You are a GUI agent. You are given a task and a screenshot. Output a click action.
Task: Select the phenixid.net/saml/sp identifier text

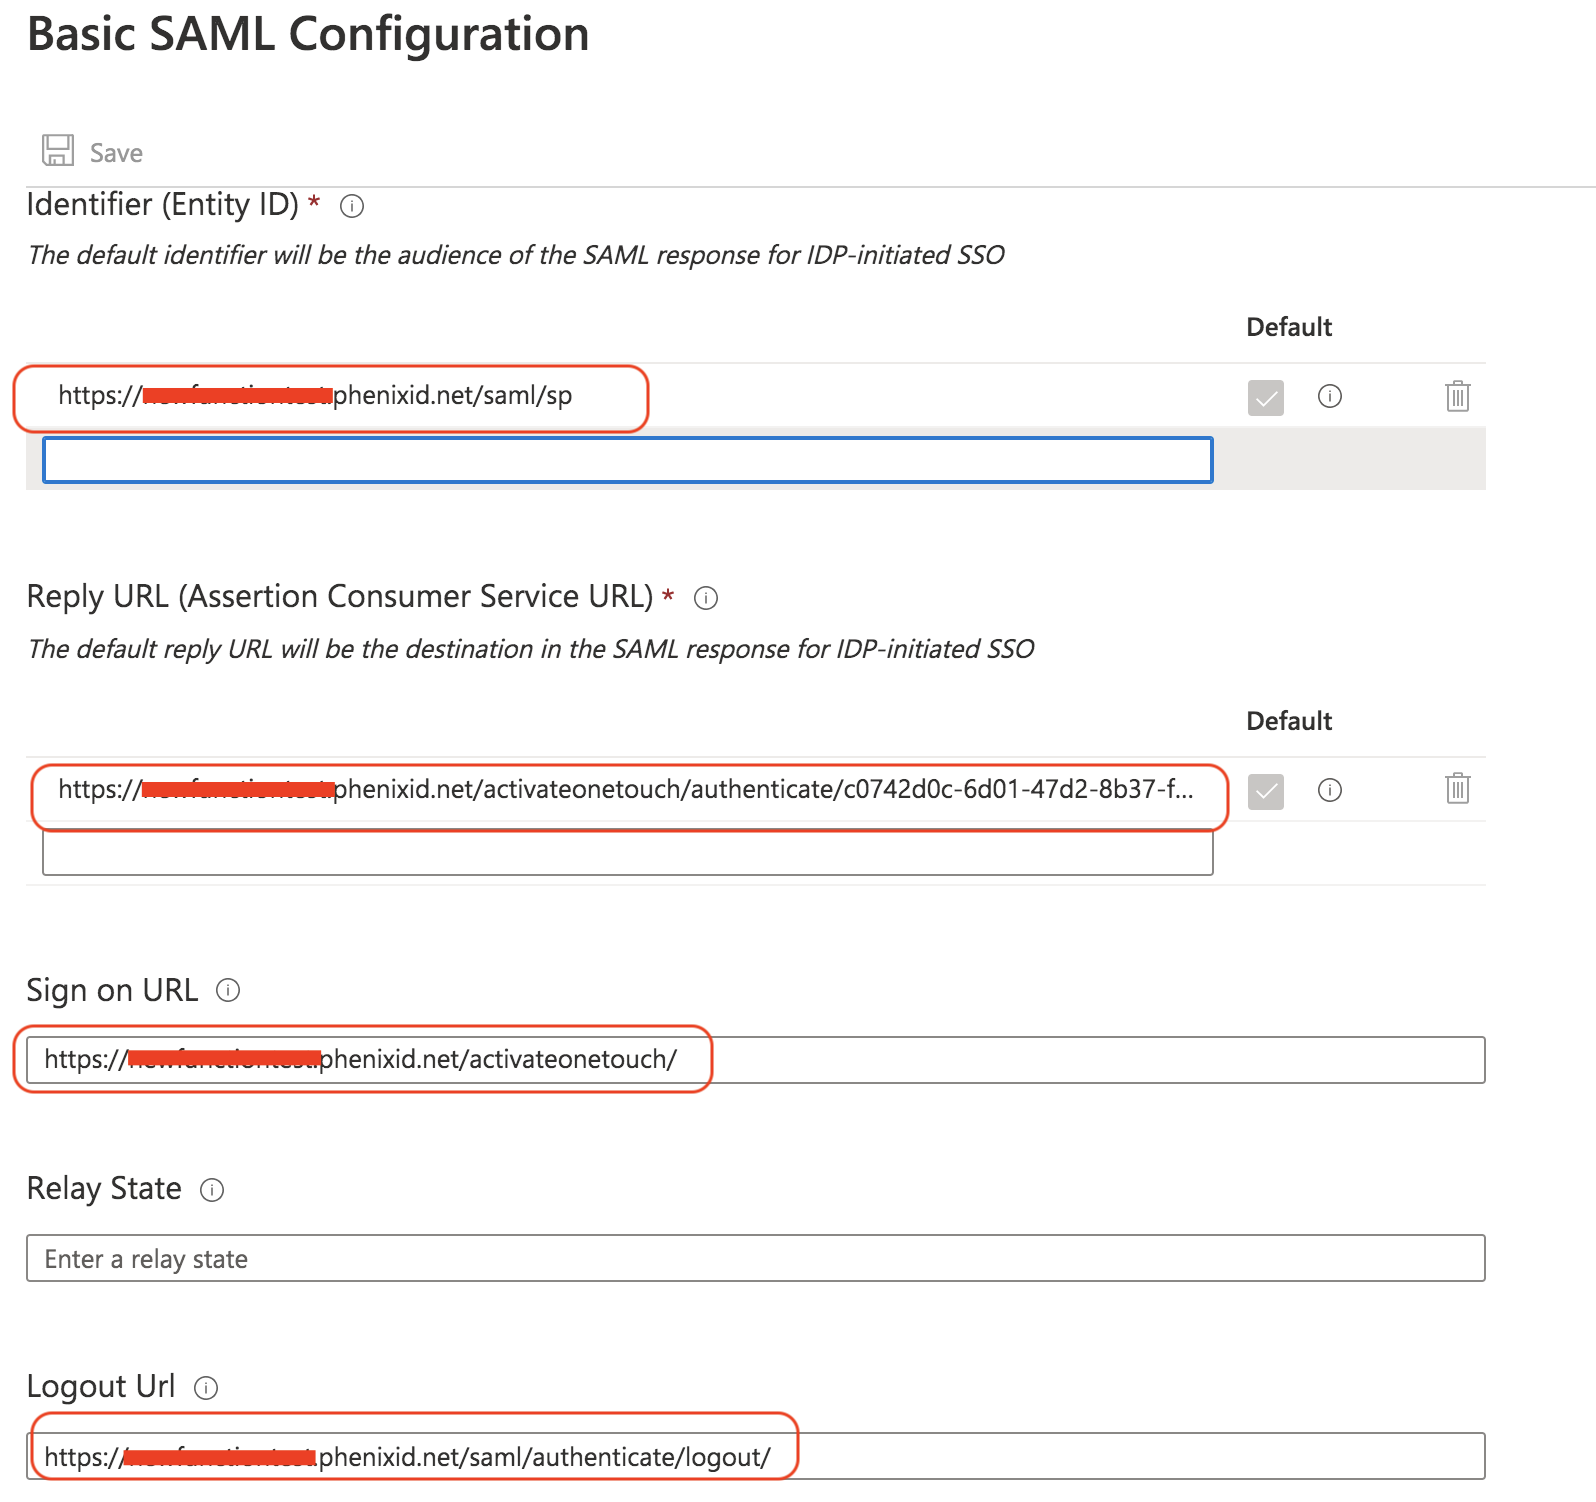(x=450, y=396)
